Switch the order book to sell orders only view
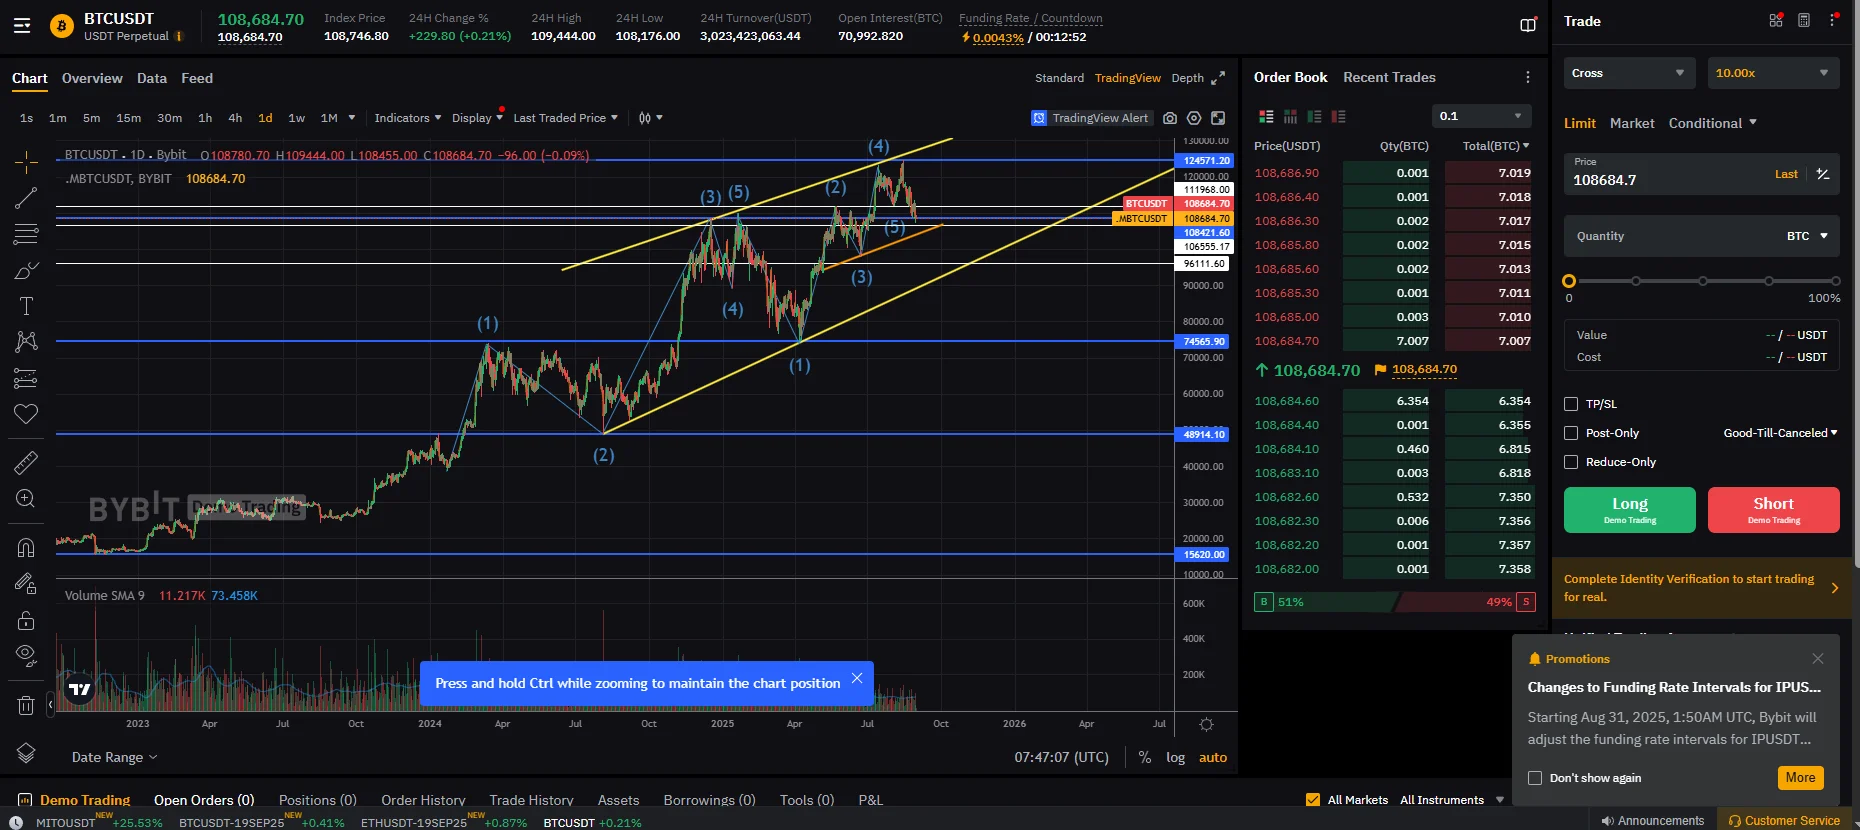 point(1338,116)
